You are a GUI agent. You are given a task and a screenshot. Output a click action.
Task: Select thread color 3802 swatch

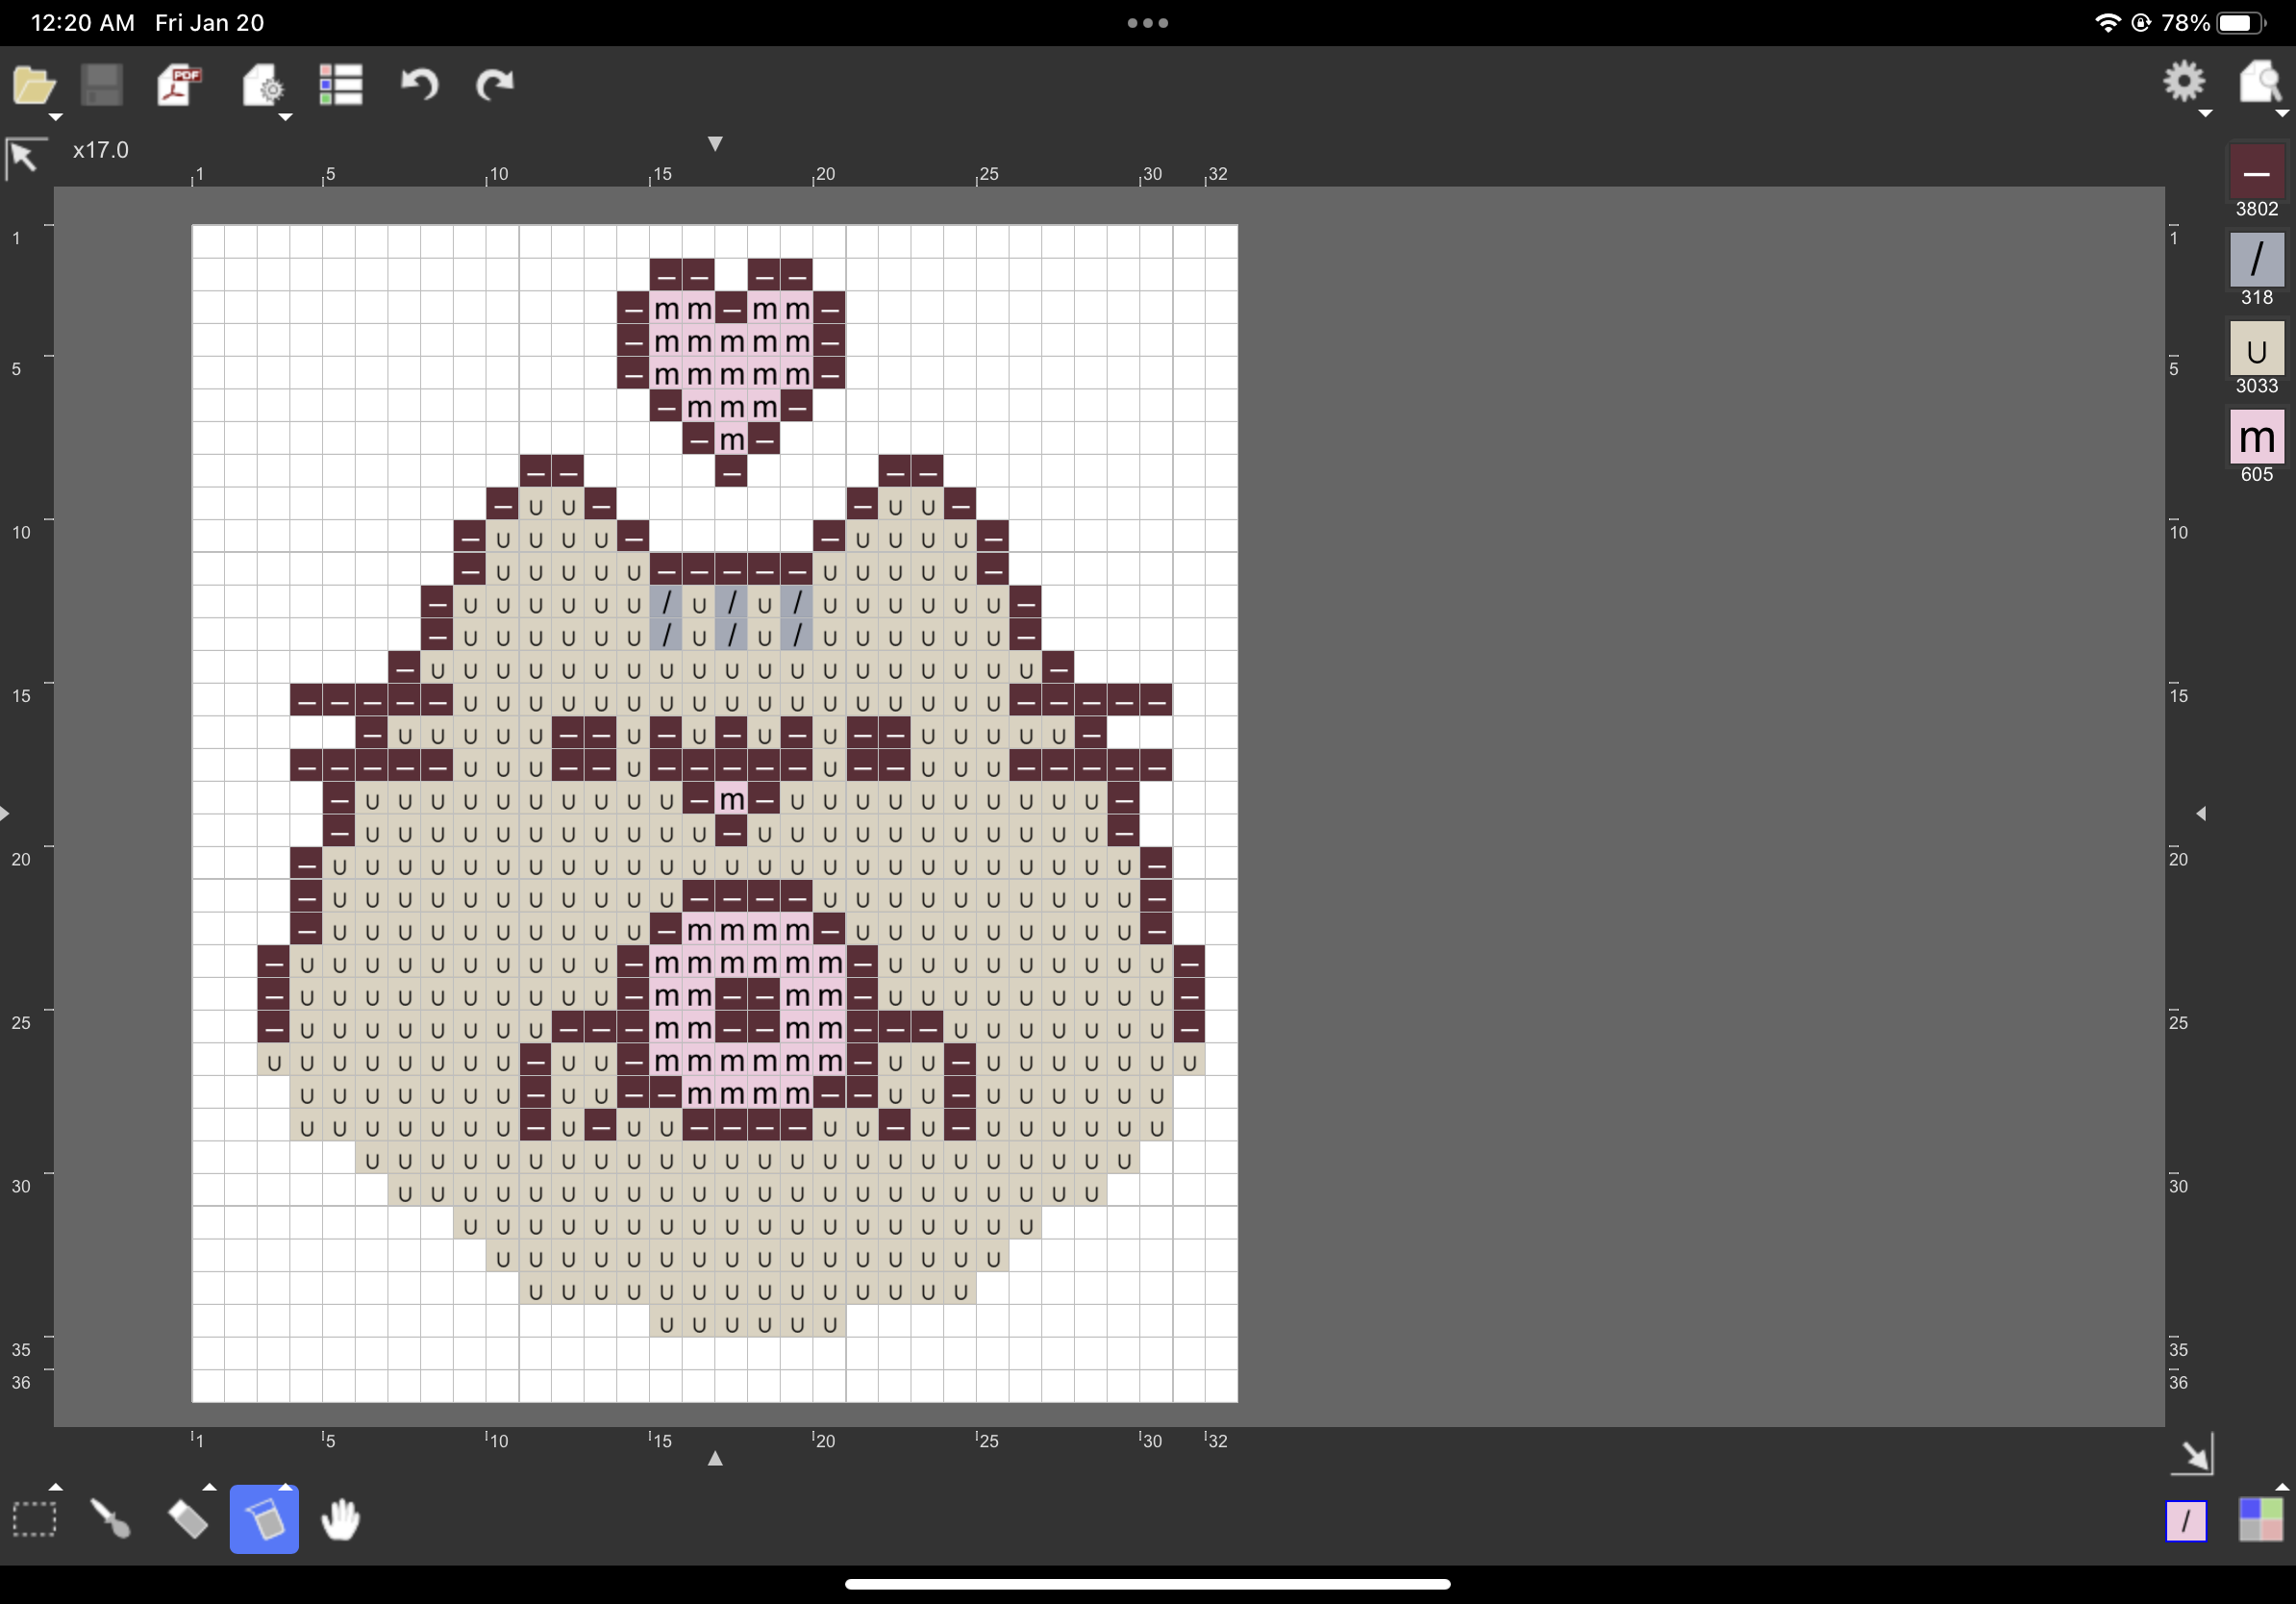(2257, 171)
